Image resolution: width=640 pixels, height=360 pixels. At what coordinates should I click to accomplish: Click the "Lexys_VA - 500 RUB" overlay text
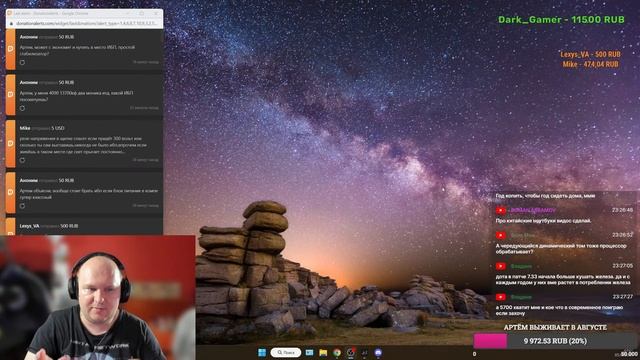click(590, 54)
